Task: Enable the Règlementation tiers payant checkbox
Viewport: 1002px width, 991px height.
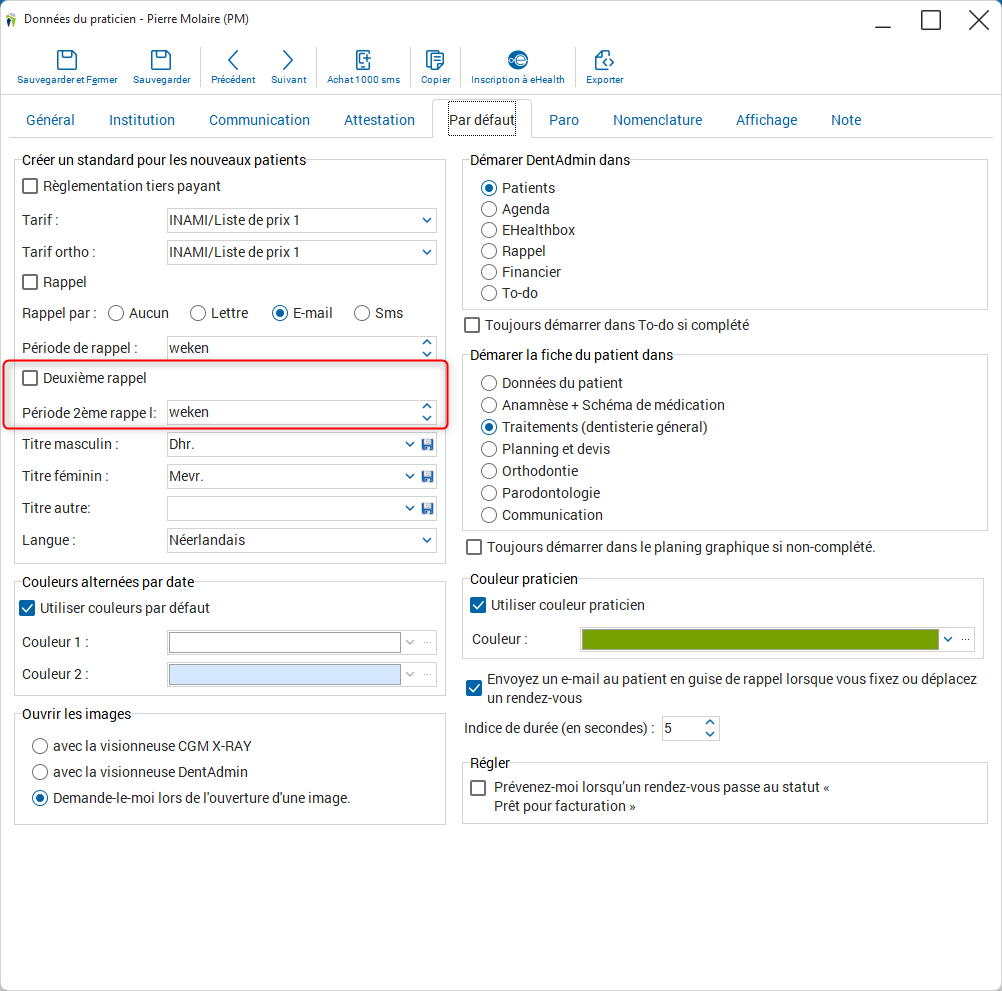Action: click(30, 186)
